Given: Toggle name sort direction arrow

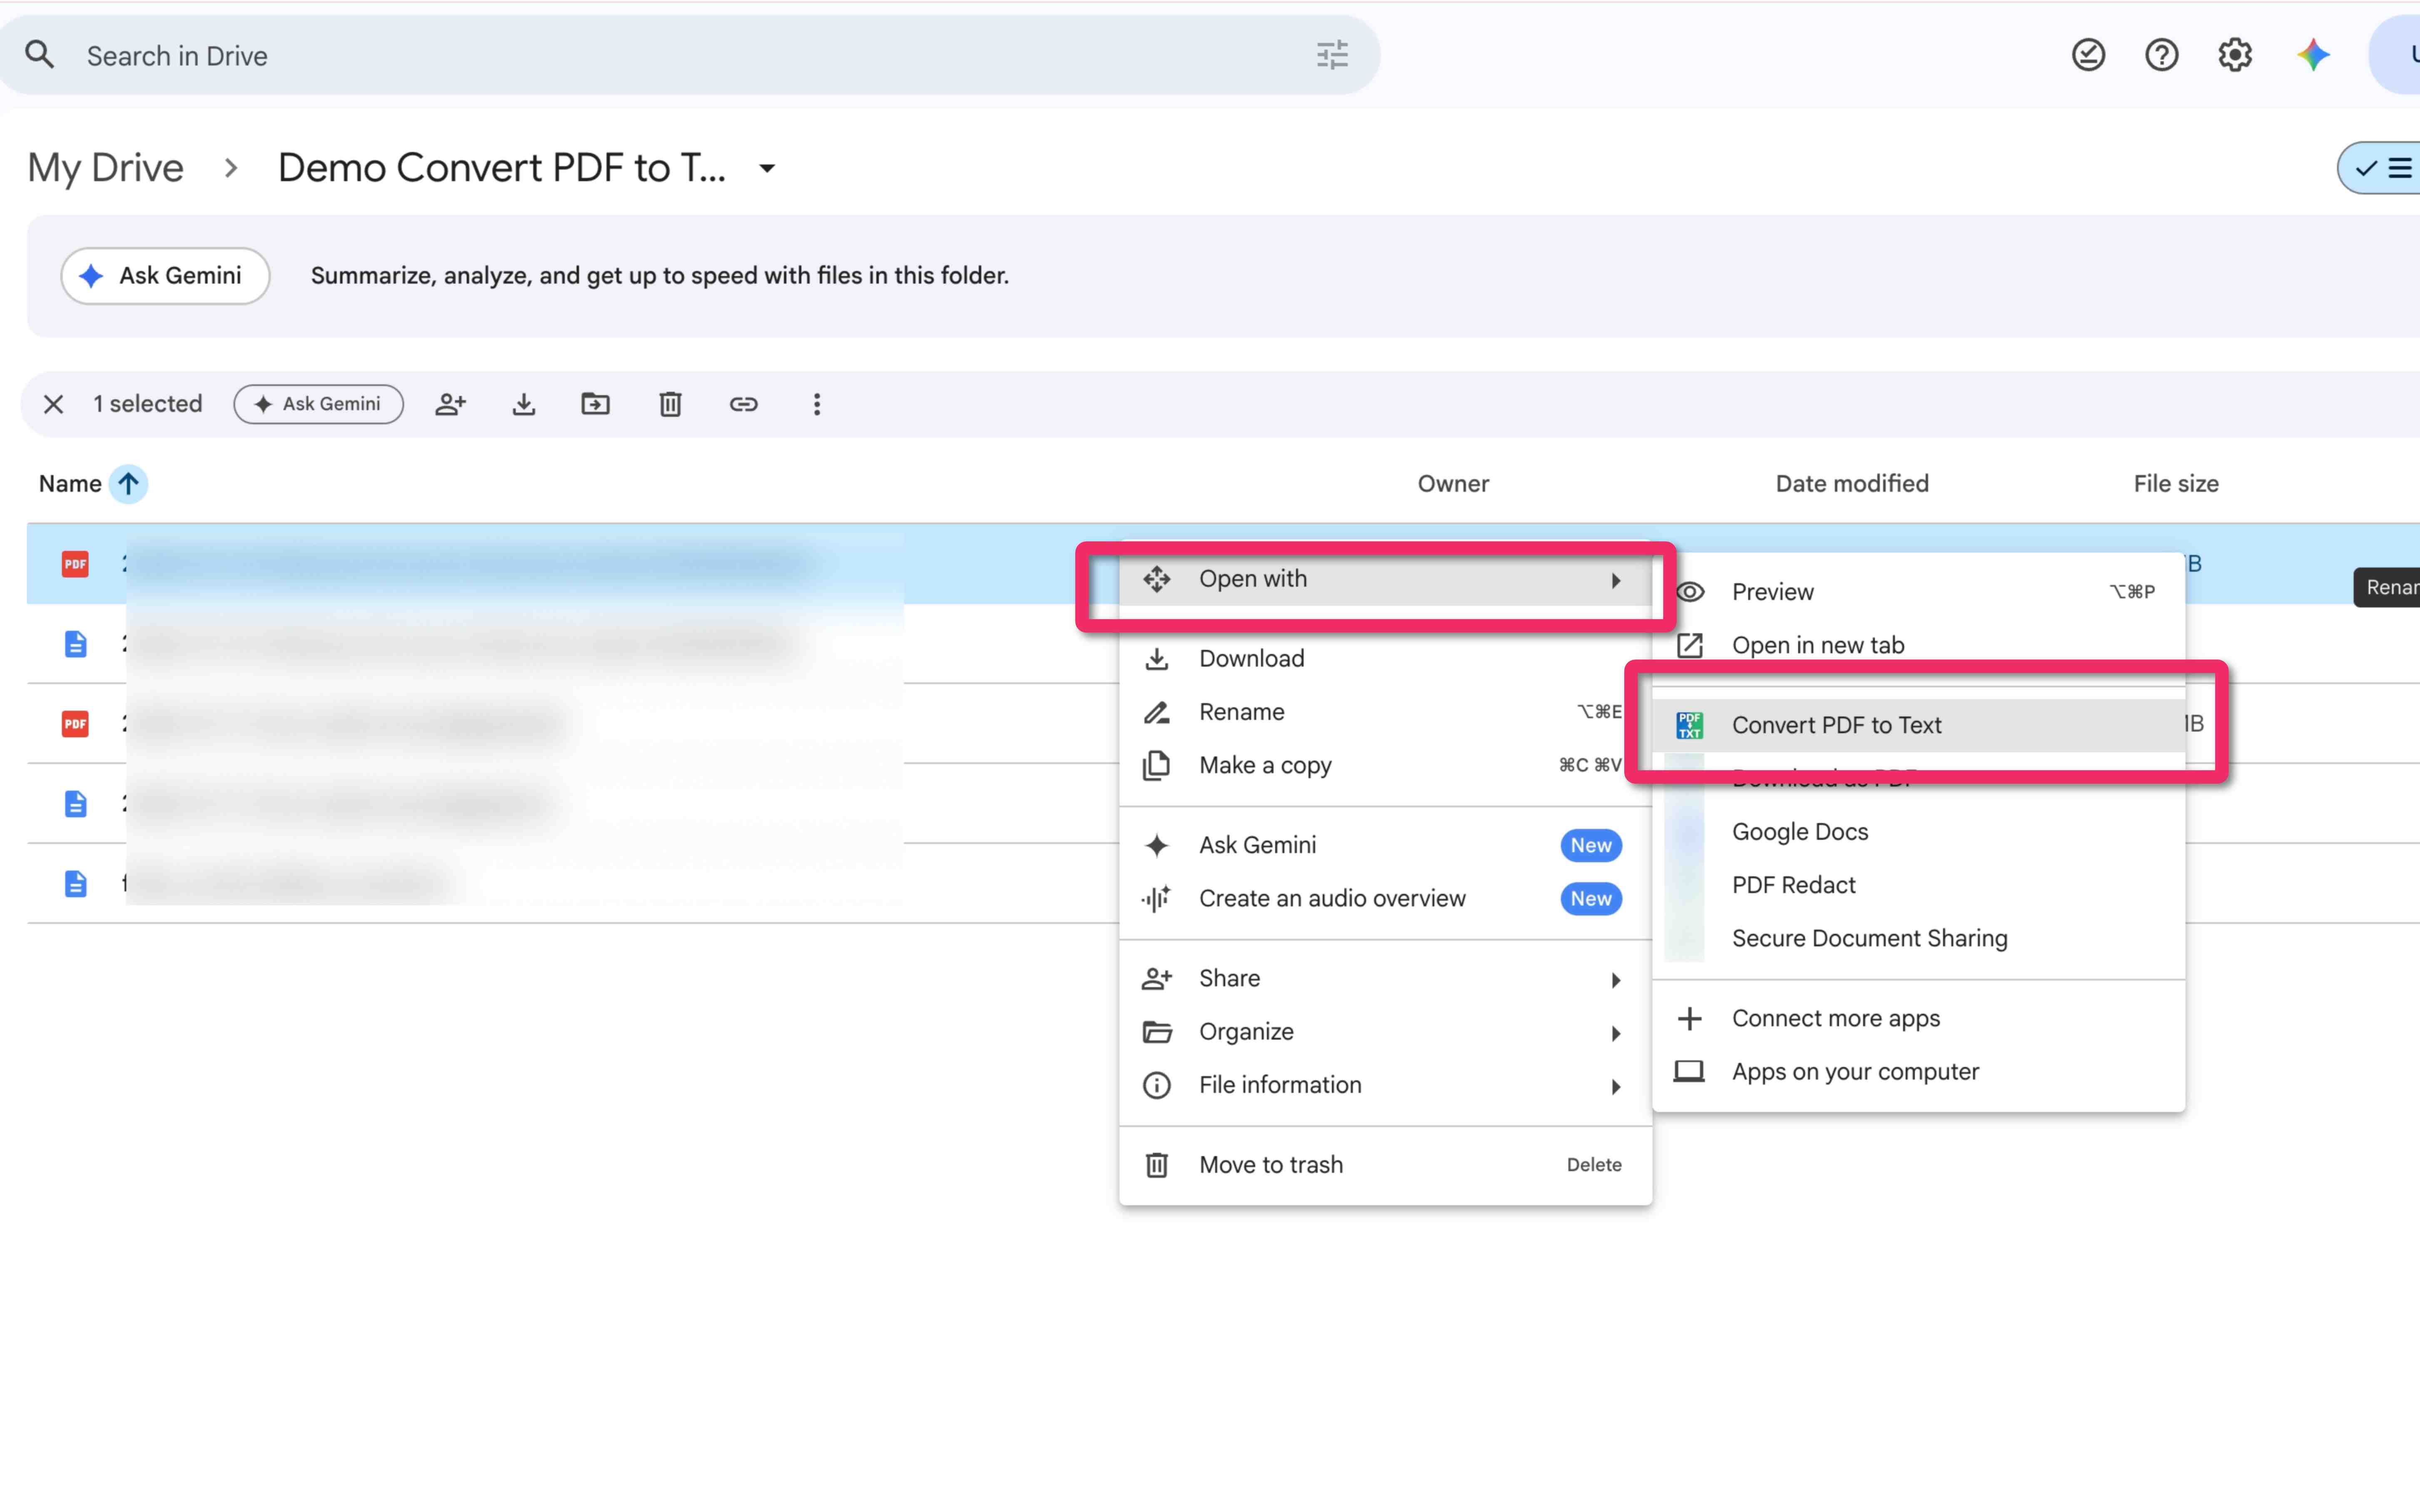Looking at the screenshot, I should click(x=128, y=484).
